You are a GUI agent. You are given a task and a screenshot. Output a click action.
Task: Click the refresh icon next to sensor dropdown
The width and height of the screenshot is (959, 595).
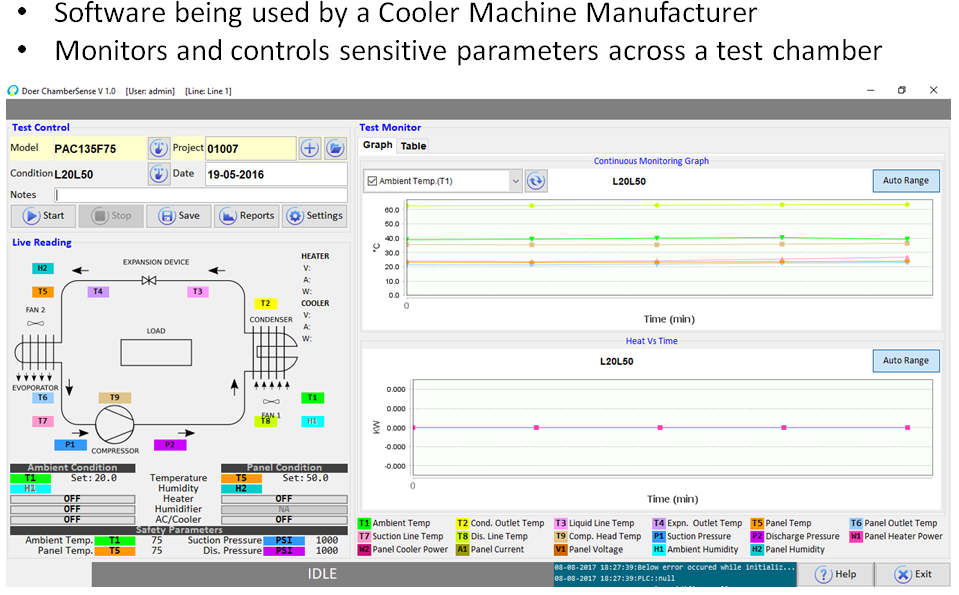(537, 181)
